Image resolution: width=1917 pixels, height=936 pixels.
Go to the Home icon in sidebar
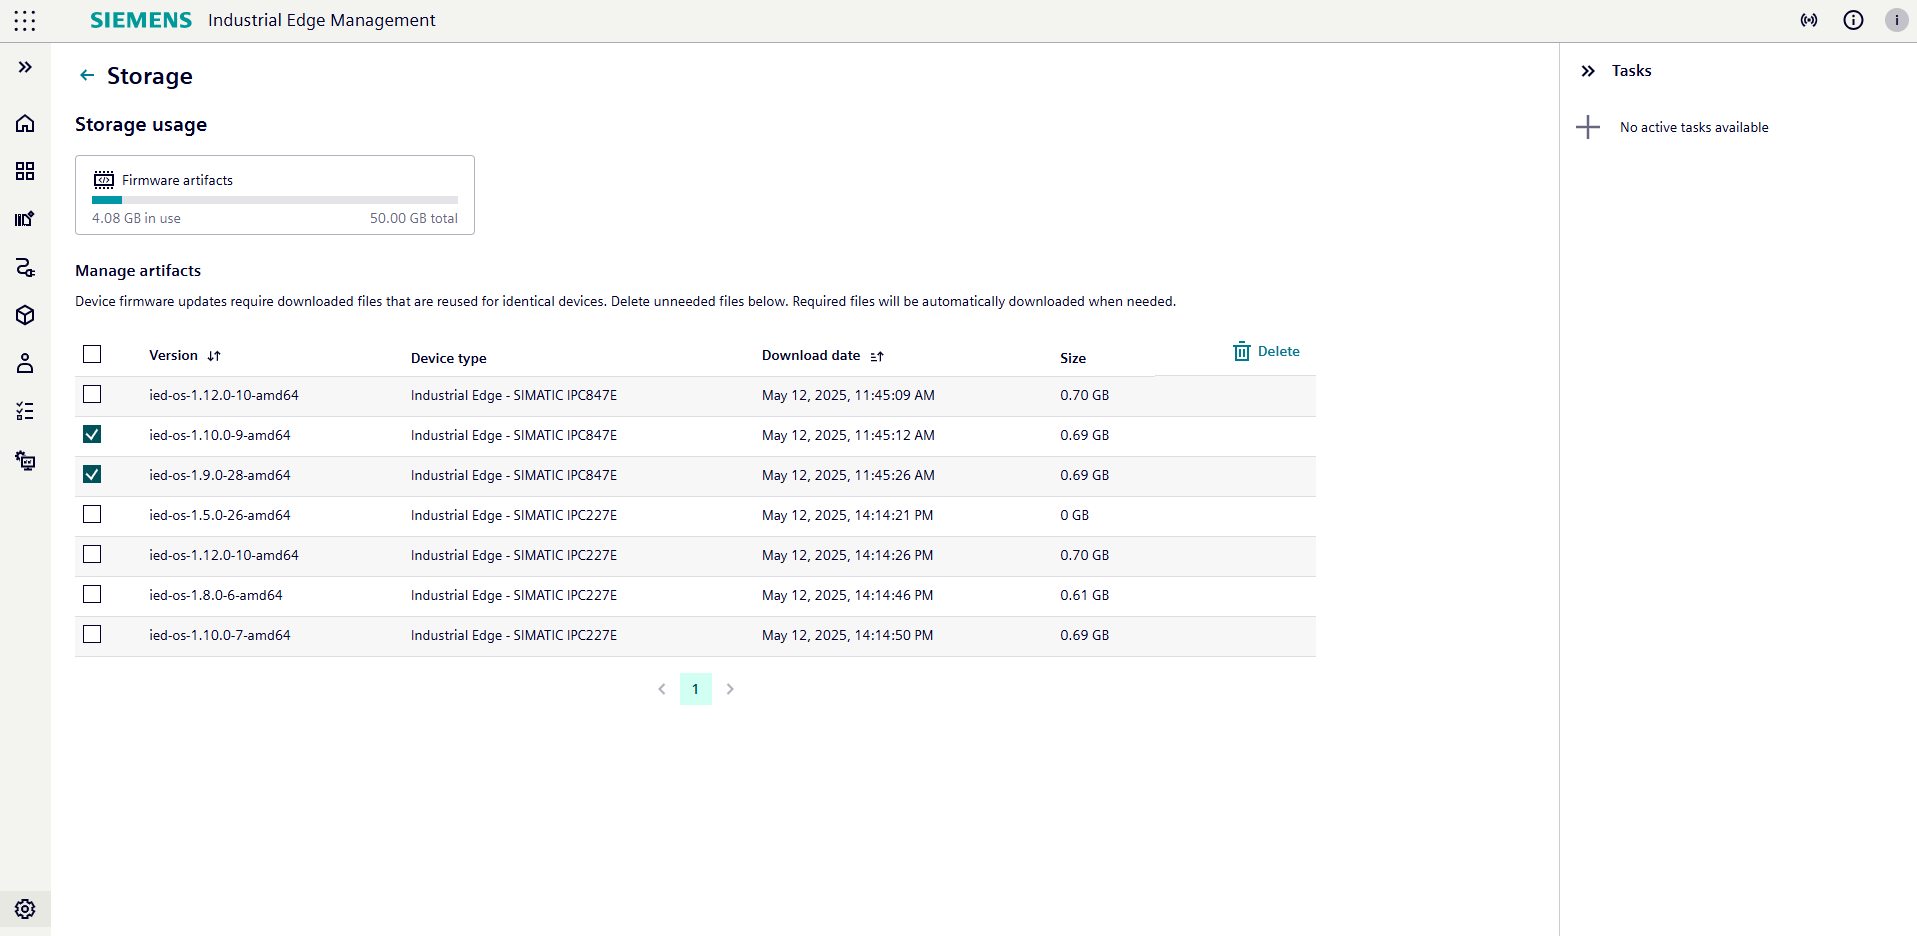(25, 123)
